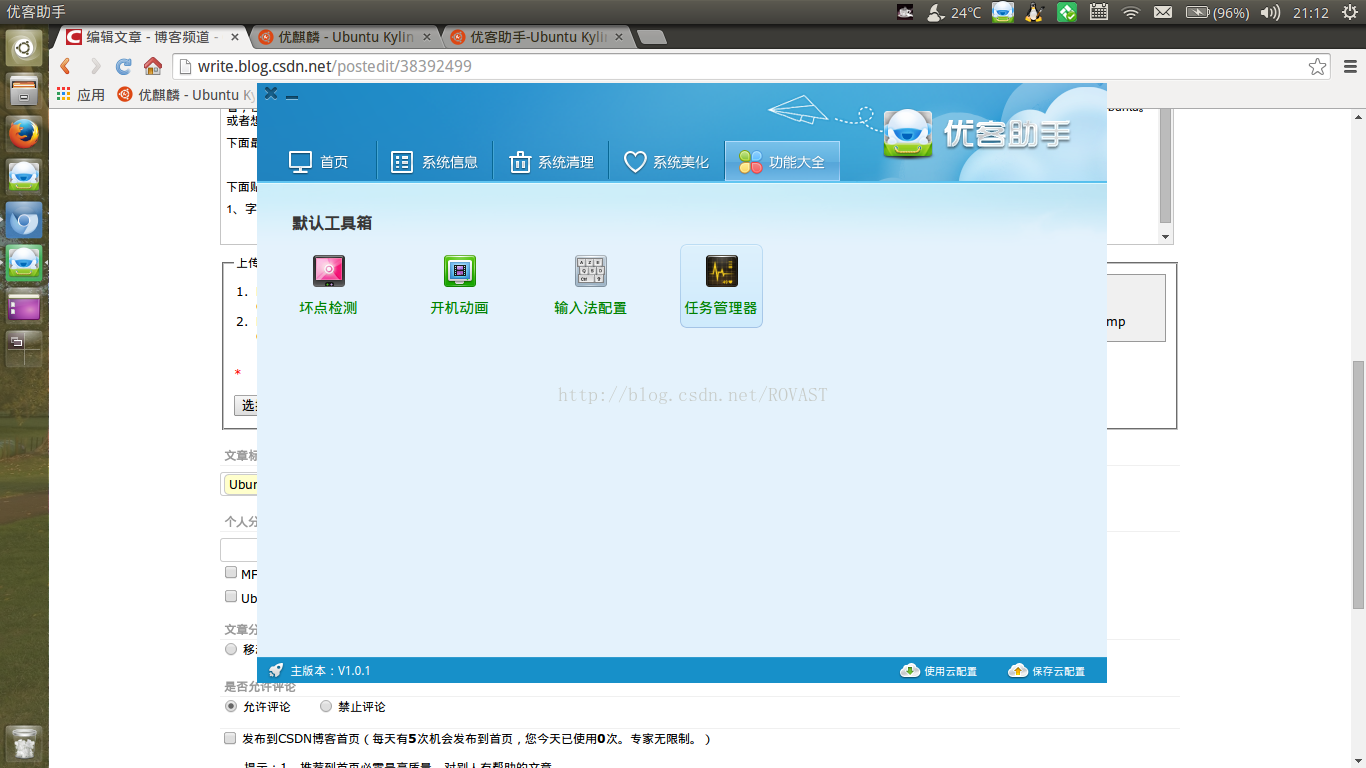Open the Chrome home page button

(x=153, y=66)
